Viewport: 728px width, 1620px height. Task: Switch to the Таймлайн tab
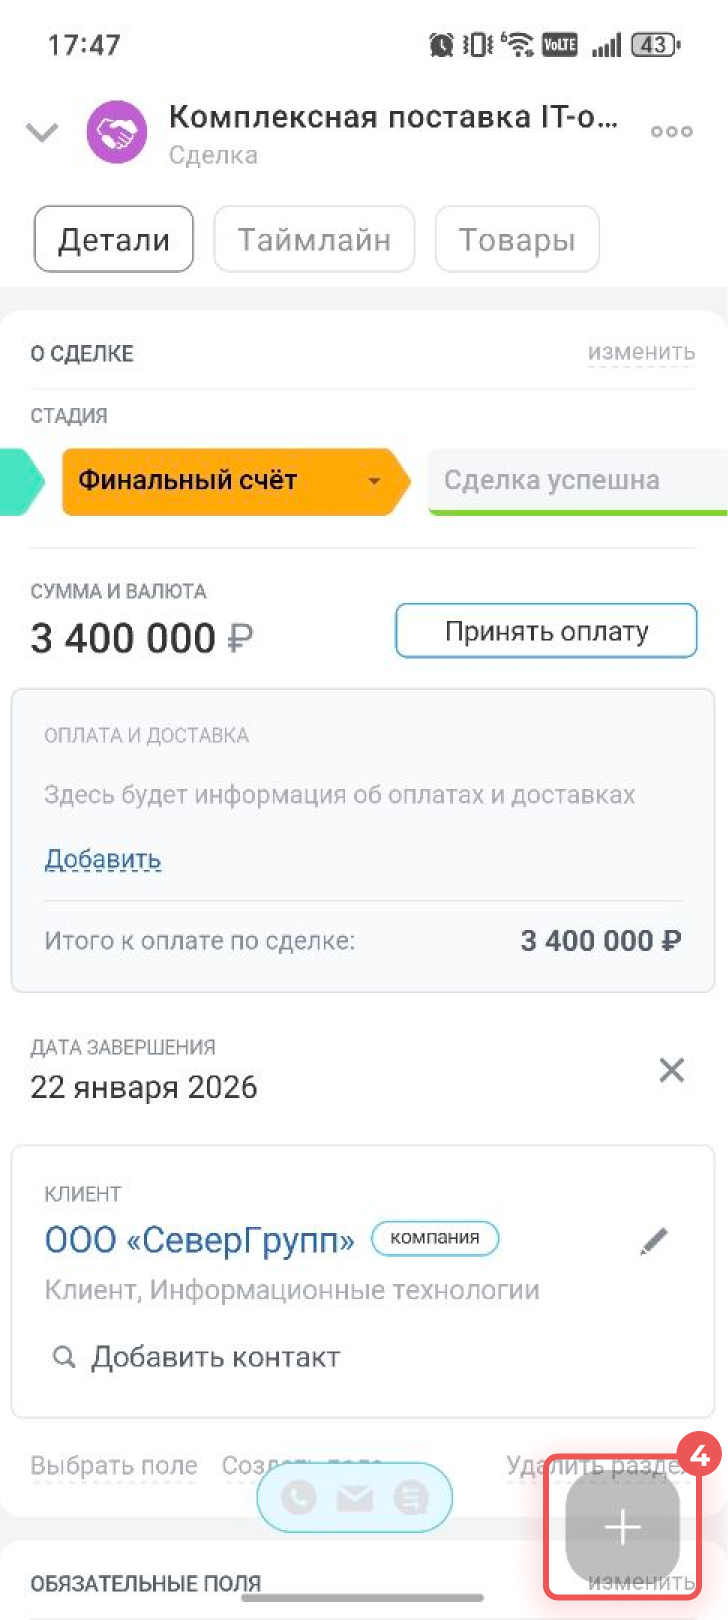[314, 239]
